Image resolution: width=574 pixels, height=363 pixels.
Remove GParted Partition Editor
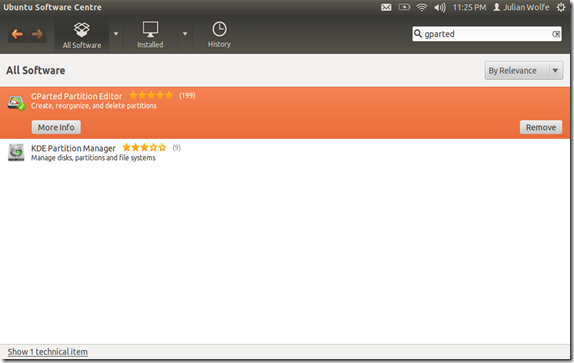[541, 127]
